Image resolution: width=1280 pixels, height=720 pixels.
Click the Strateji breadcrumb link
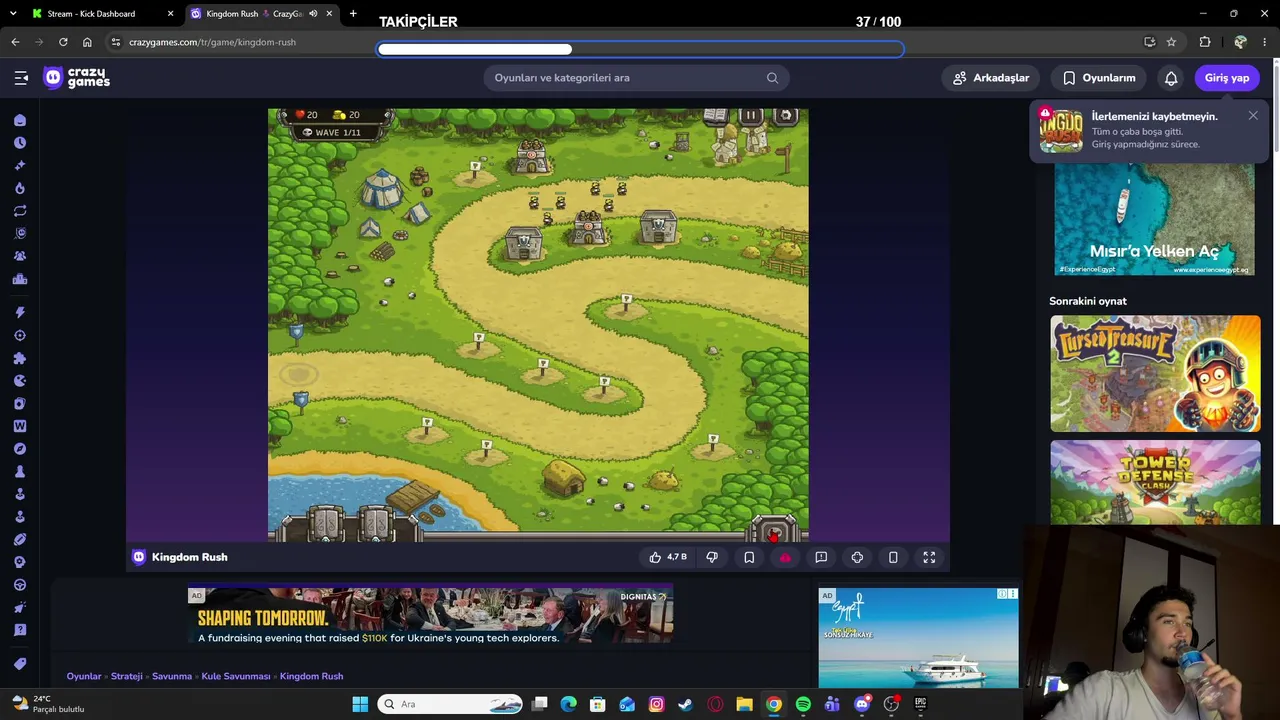pyautogui.click(x=127, y=676)
